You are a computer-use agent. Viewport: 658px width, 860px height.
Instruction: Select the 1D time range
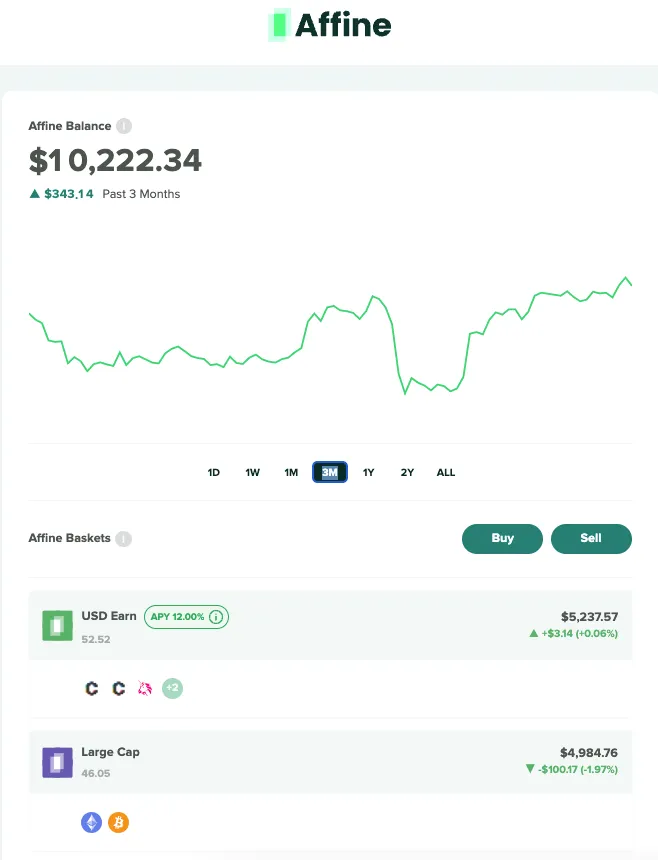click(x=214, y=472)
